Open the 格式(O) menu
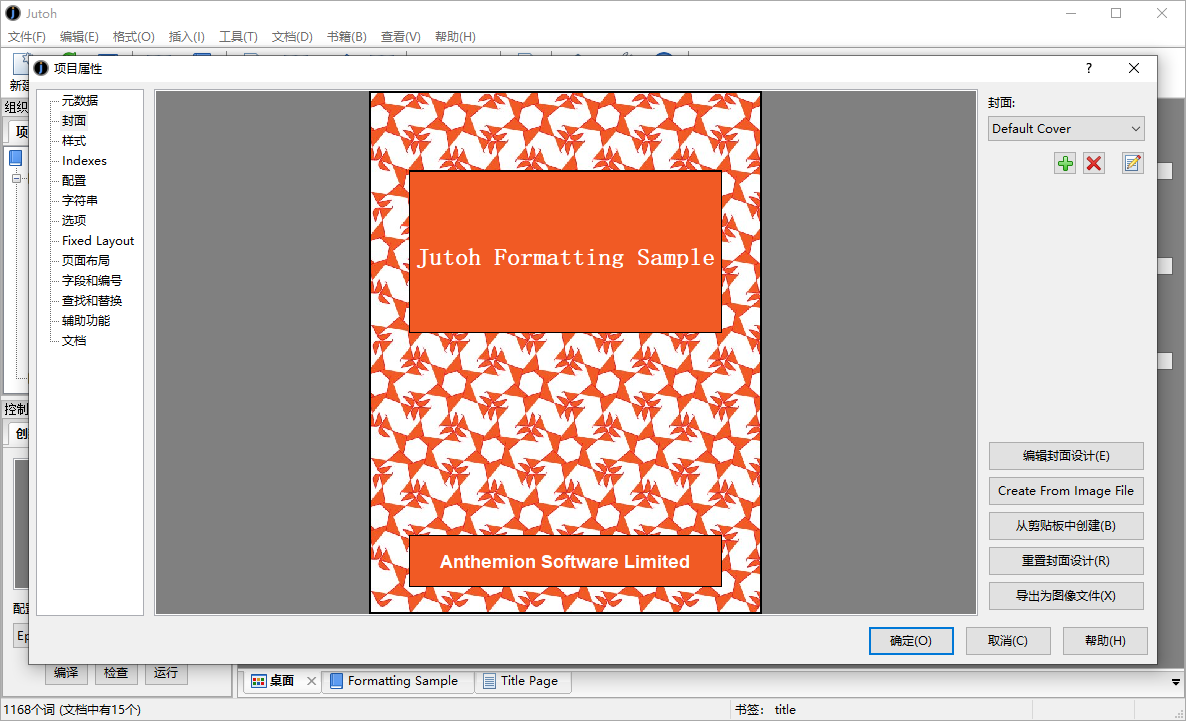This screenshot has width=1186, height=721. tap(133, 37)
